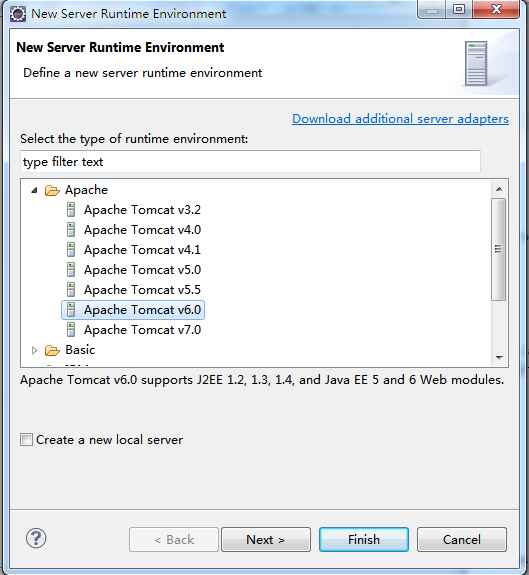This screenshot has width=529, height=575.
Task: Click the runtime list scroll down arrow
Action: (499, 357)
